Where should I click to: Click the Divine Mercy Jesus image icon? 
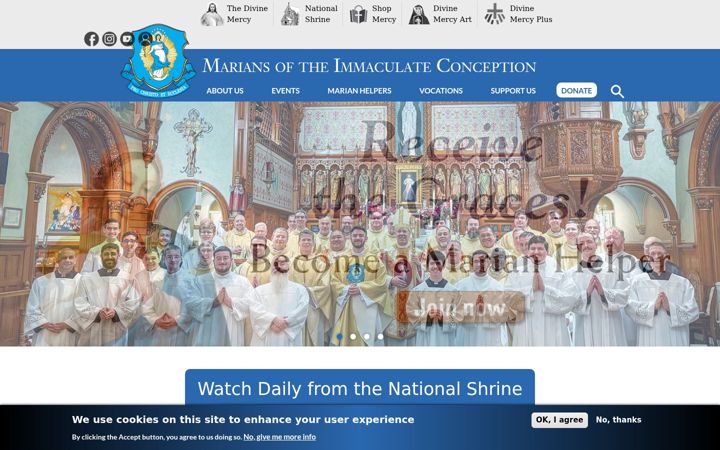click(x=212, y=14)
